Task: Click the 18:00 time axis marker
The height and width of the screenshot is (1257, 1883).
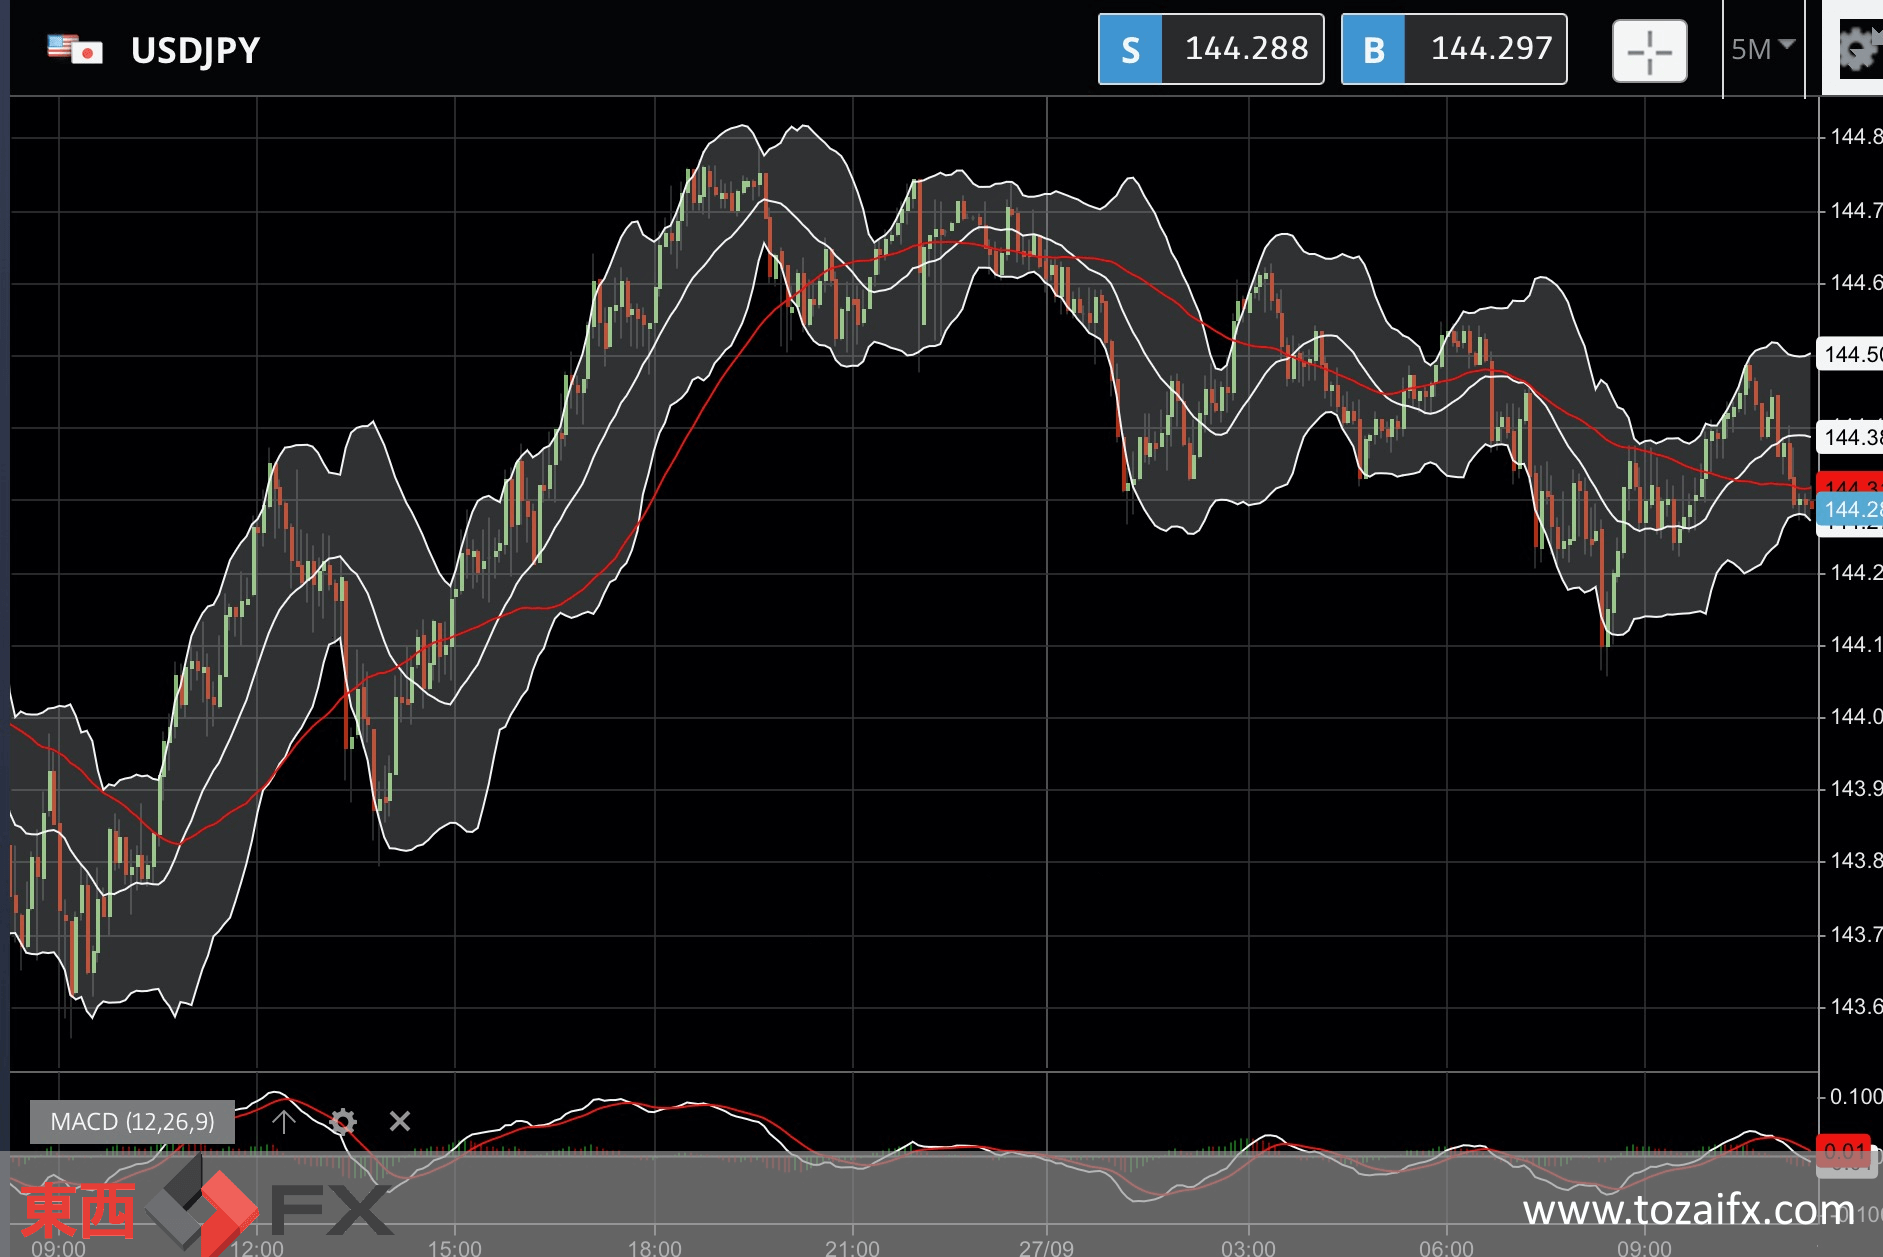Action: coord(654,1247)
